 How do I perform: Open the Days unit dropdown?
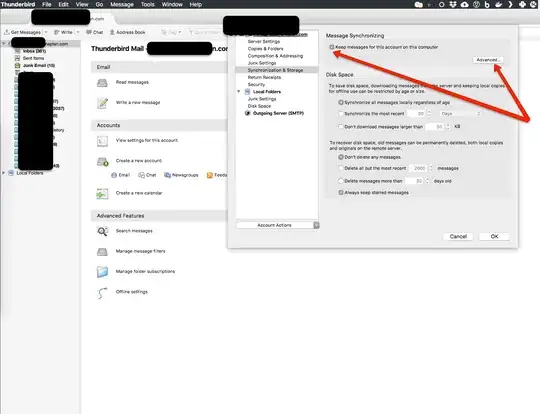[460, 114]
